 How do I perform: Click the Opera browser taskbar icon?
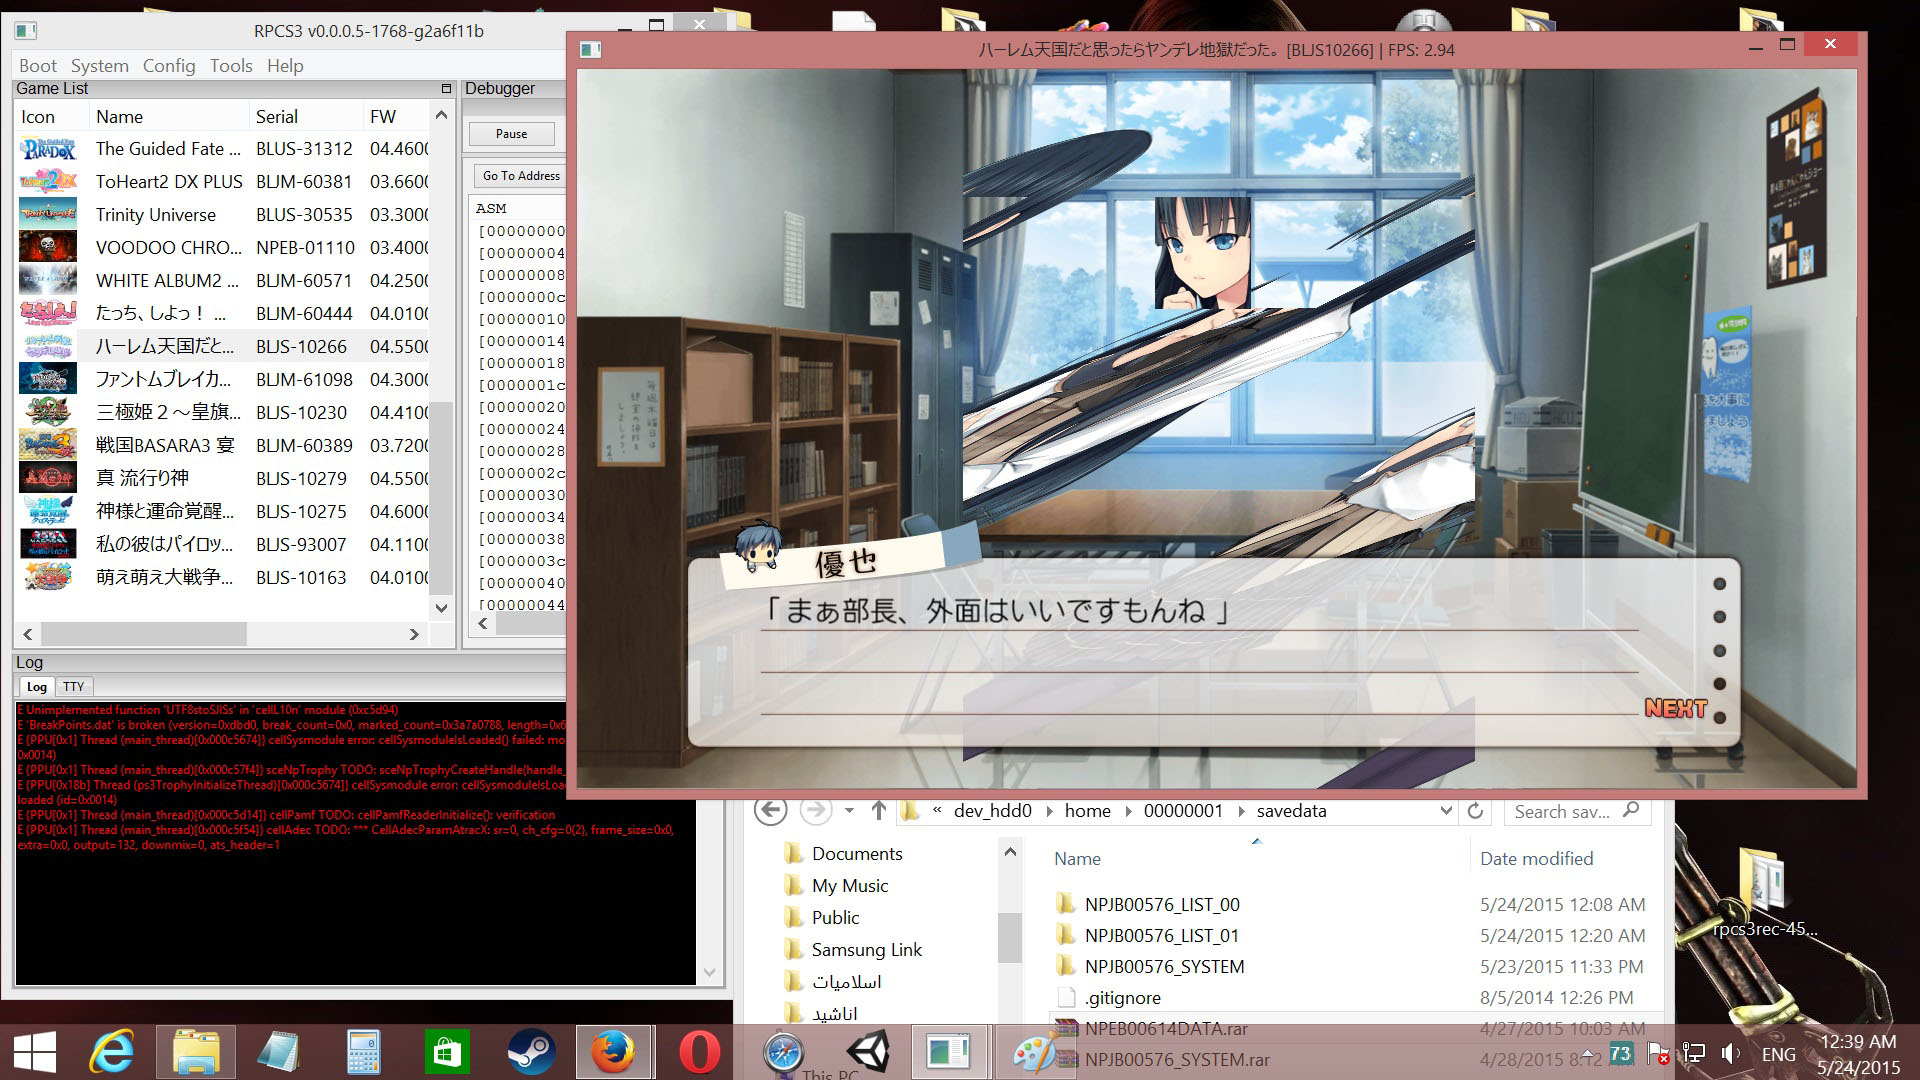[x=698, y=1052]
